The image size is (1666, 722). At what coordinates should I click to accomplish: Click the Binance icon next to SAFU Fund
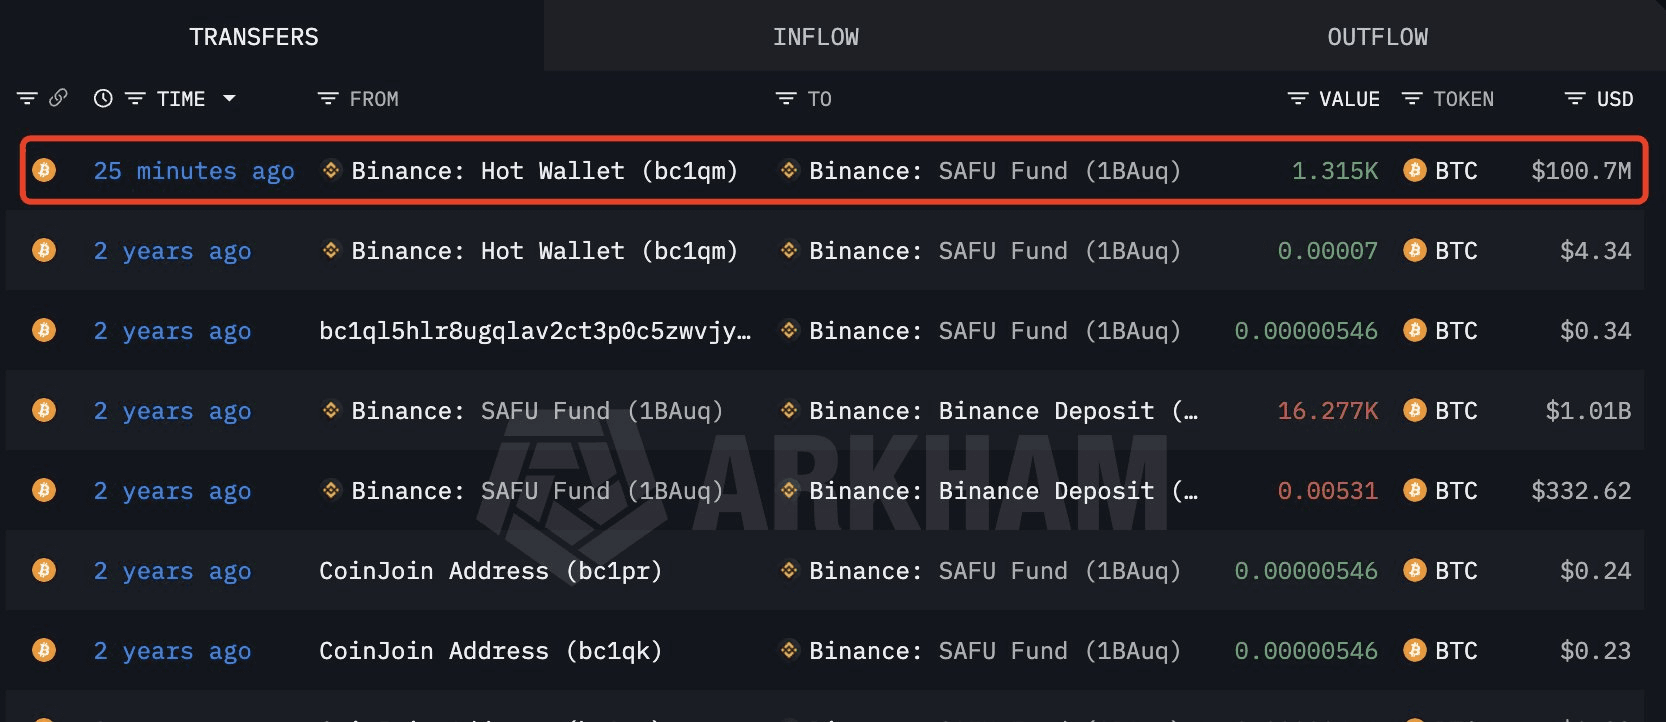tap(787, 170)
